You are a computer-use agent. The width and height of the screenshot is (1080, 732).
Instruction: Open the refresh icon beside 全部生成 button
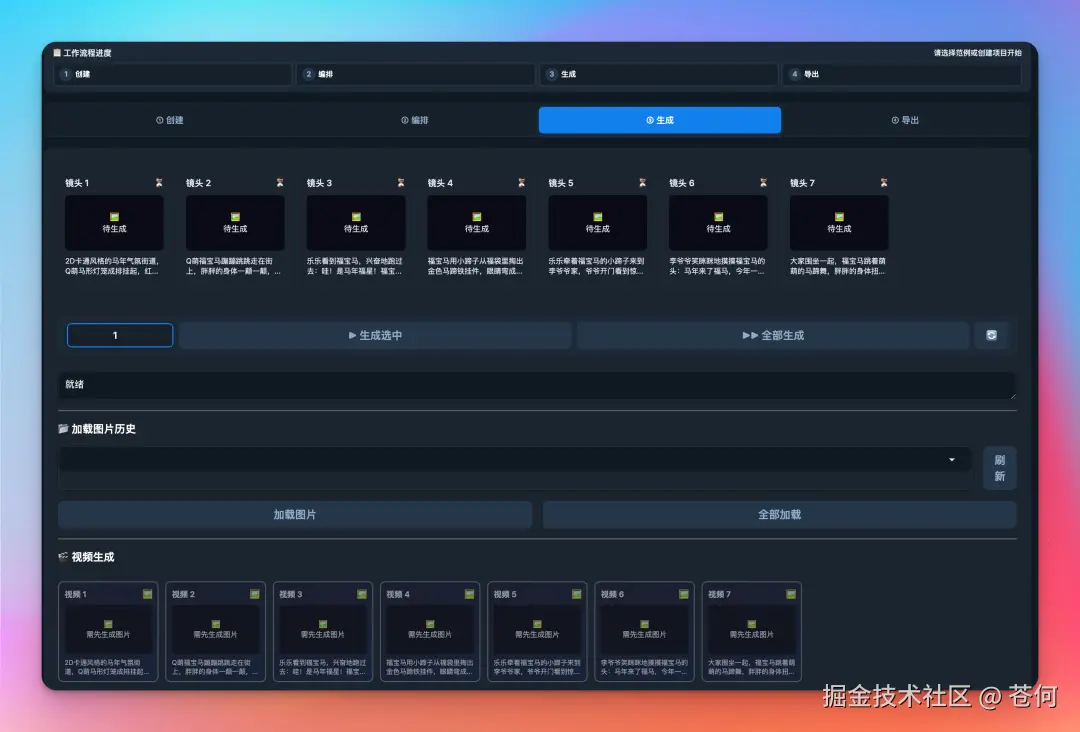tap(993, 335)
